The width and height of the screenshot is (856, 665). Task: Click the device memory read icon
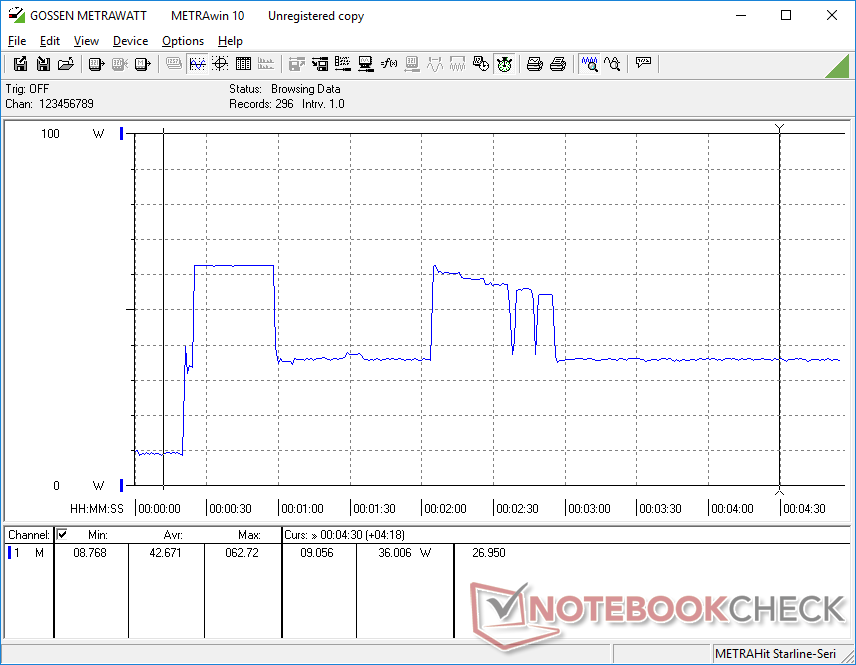(x=142, y=64)
